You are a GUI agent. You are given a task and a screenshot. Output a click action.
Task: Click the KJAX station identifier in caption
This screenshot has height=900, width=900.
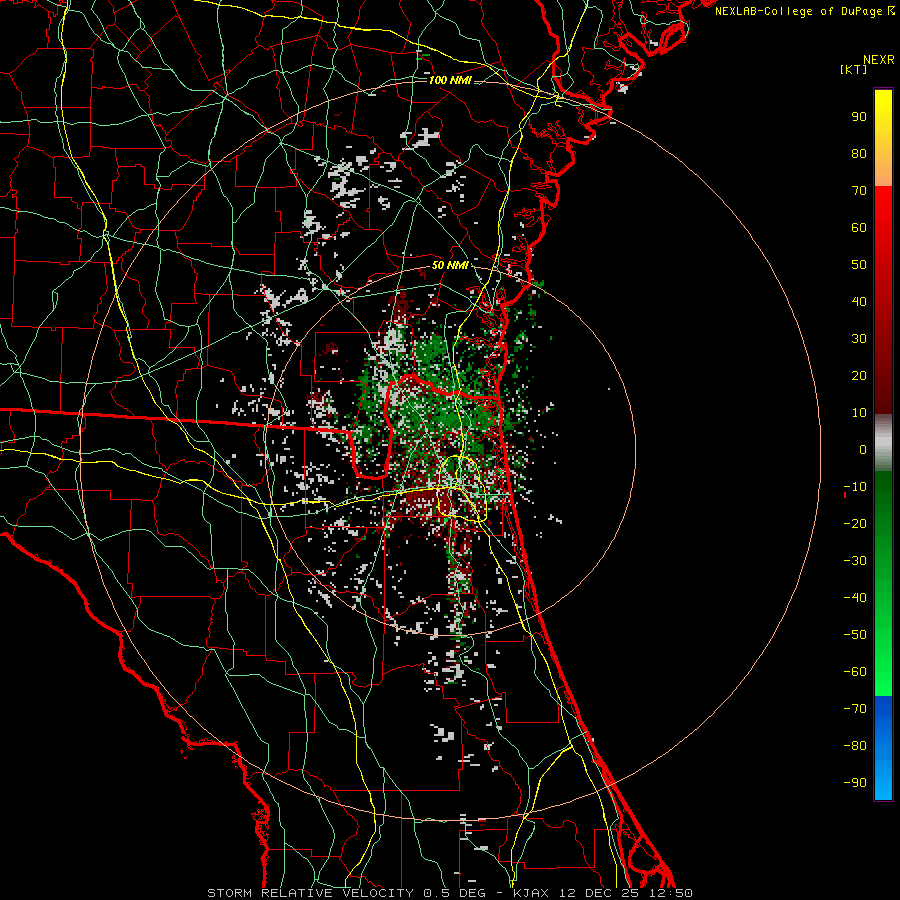click(x=531, y=893)
